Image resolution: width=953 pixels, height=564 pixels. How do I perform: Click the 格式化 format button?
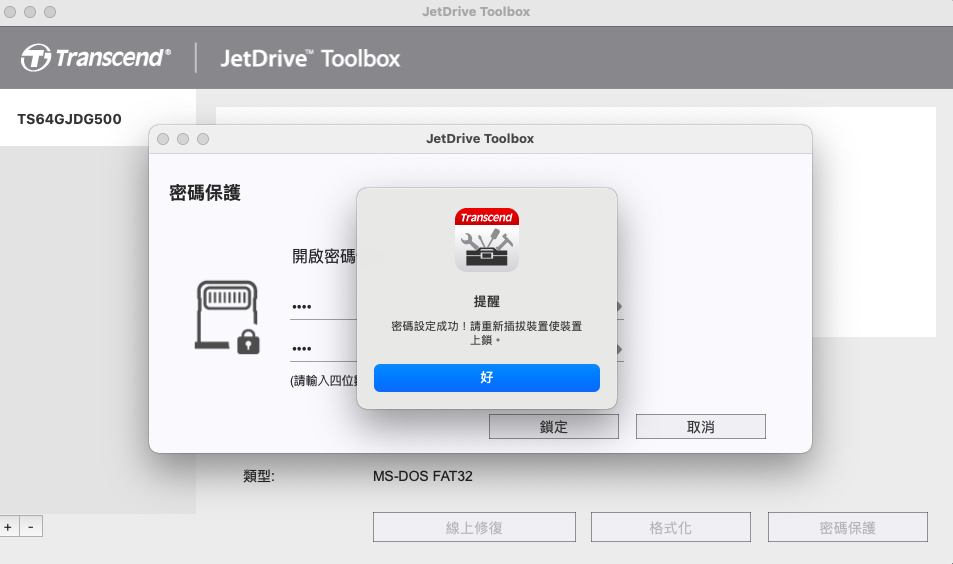tap(670, 527)
